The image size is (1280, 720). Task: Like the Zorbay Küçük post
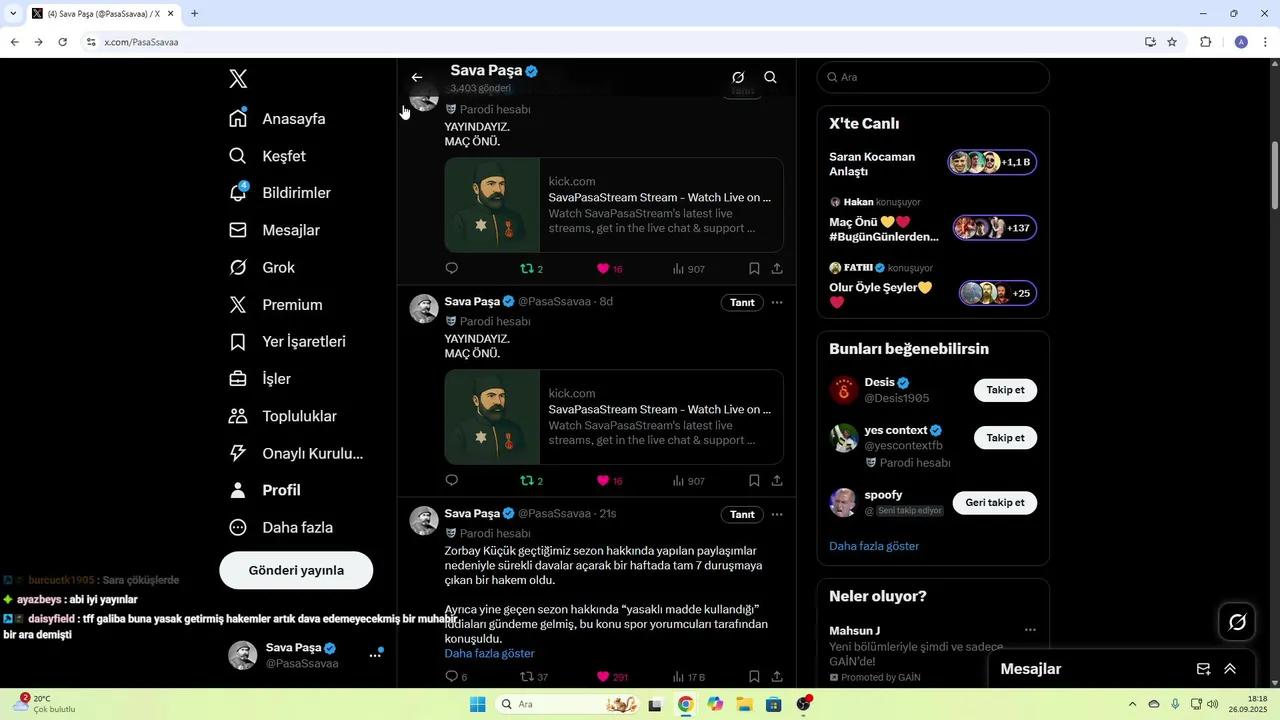(x=603, y=677)
